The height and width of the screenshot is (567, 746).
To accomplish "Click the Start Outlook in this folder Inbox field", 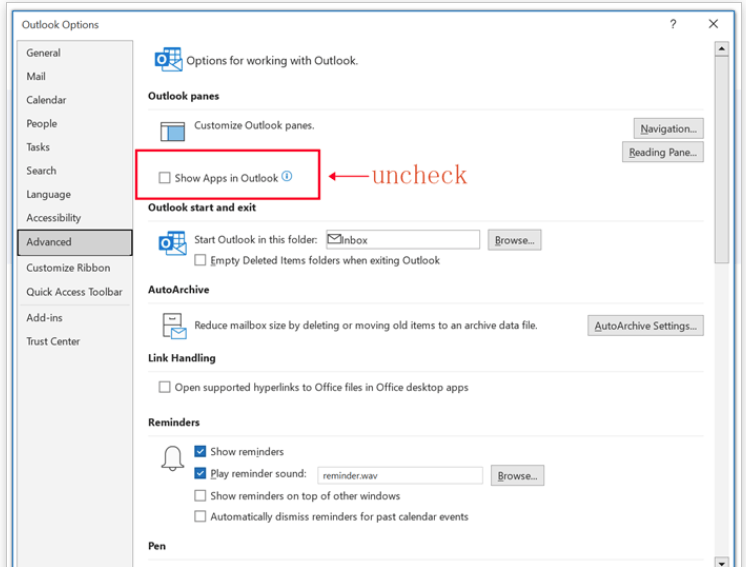I will [403, 240].
